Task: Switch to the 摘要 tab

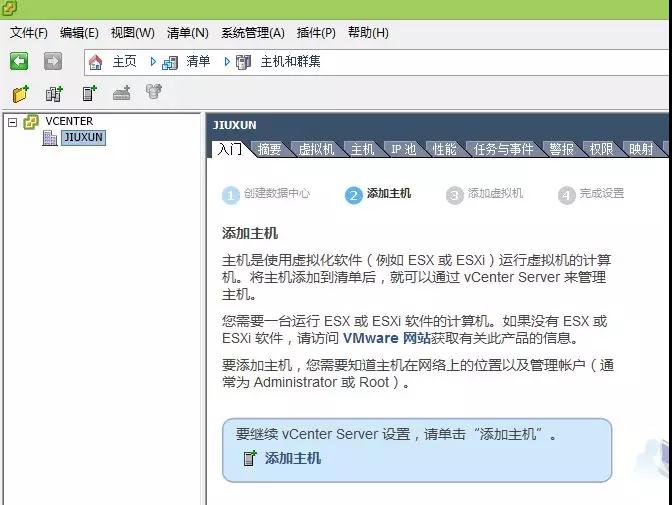Action: (270, 149)
